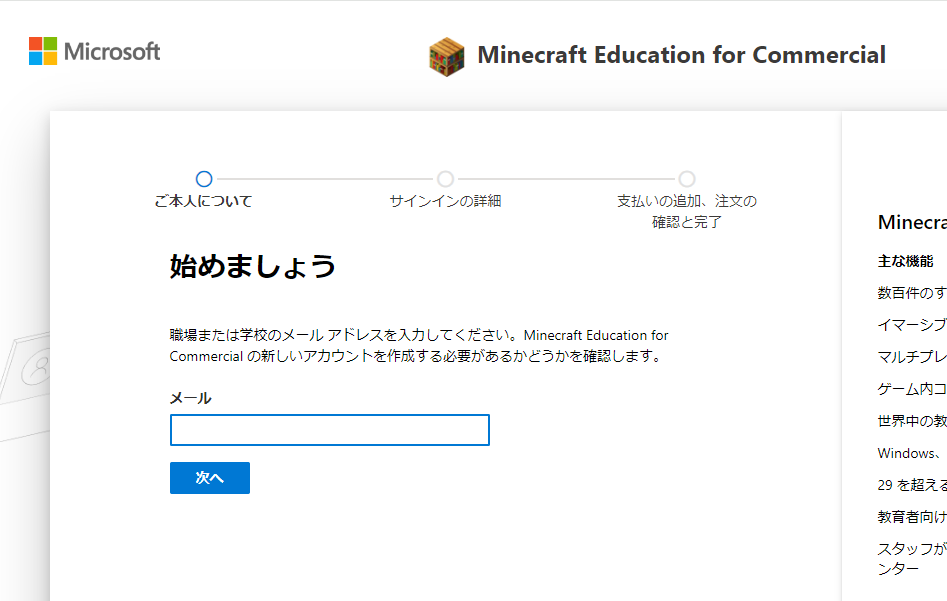947x601 pixels.
Task: Select the ご本人について step circle
Action: click(x=204, y=179)
